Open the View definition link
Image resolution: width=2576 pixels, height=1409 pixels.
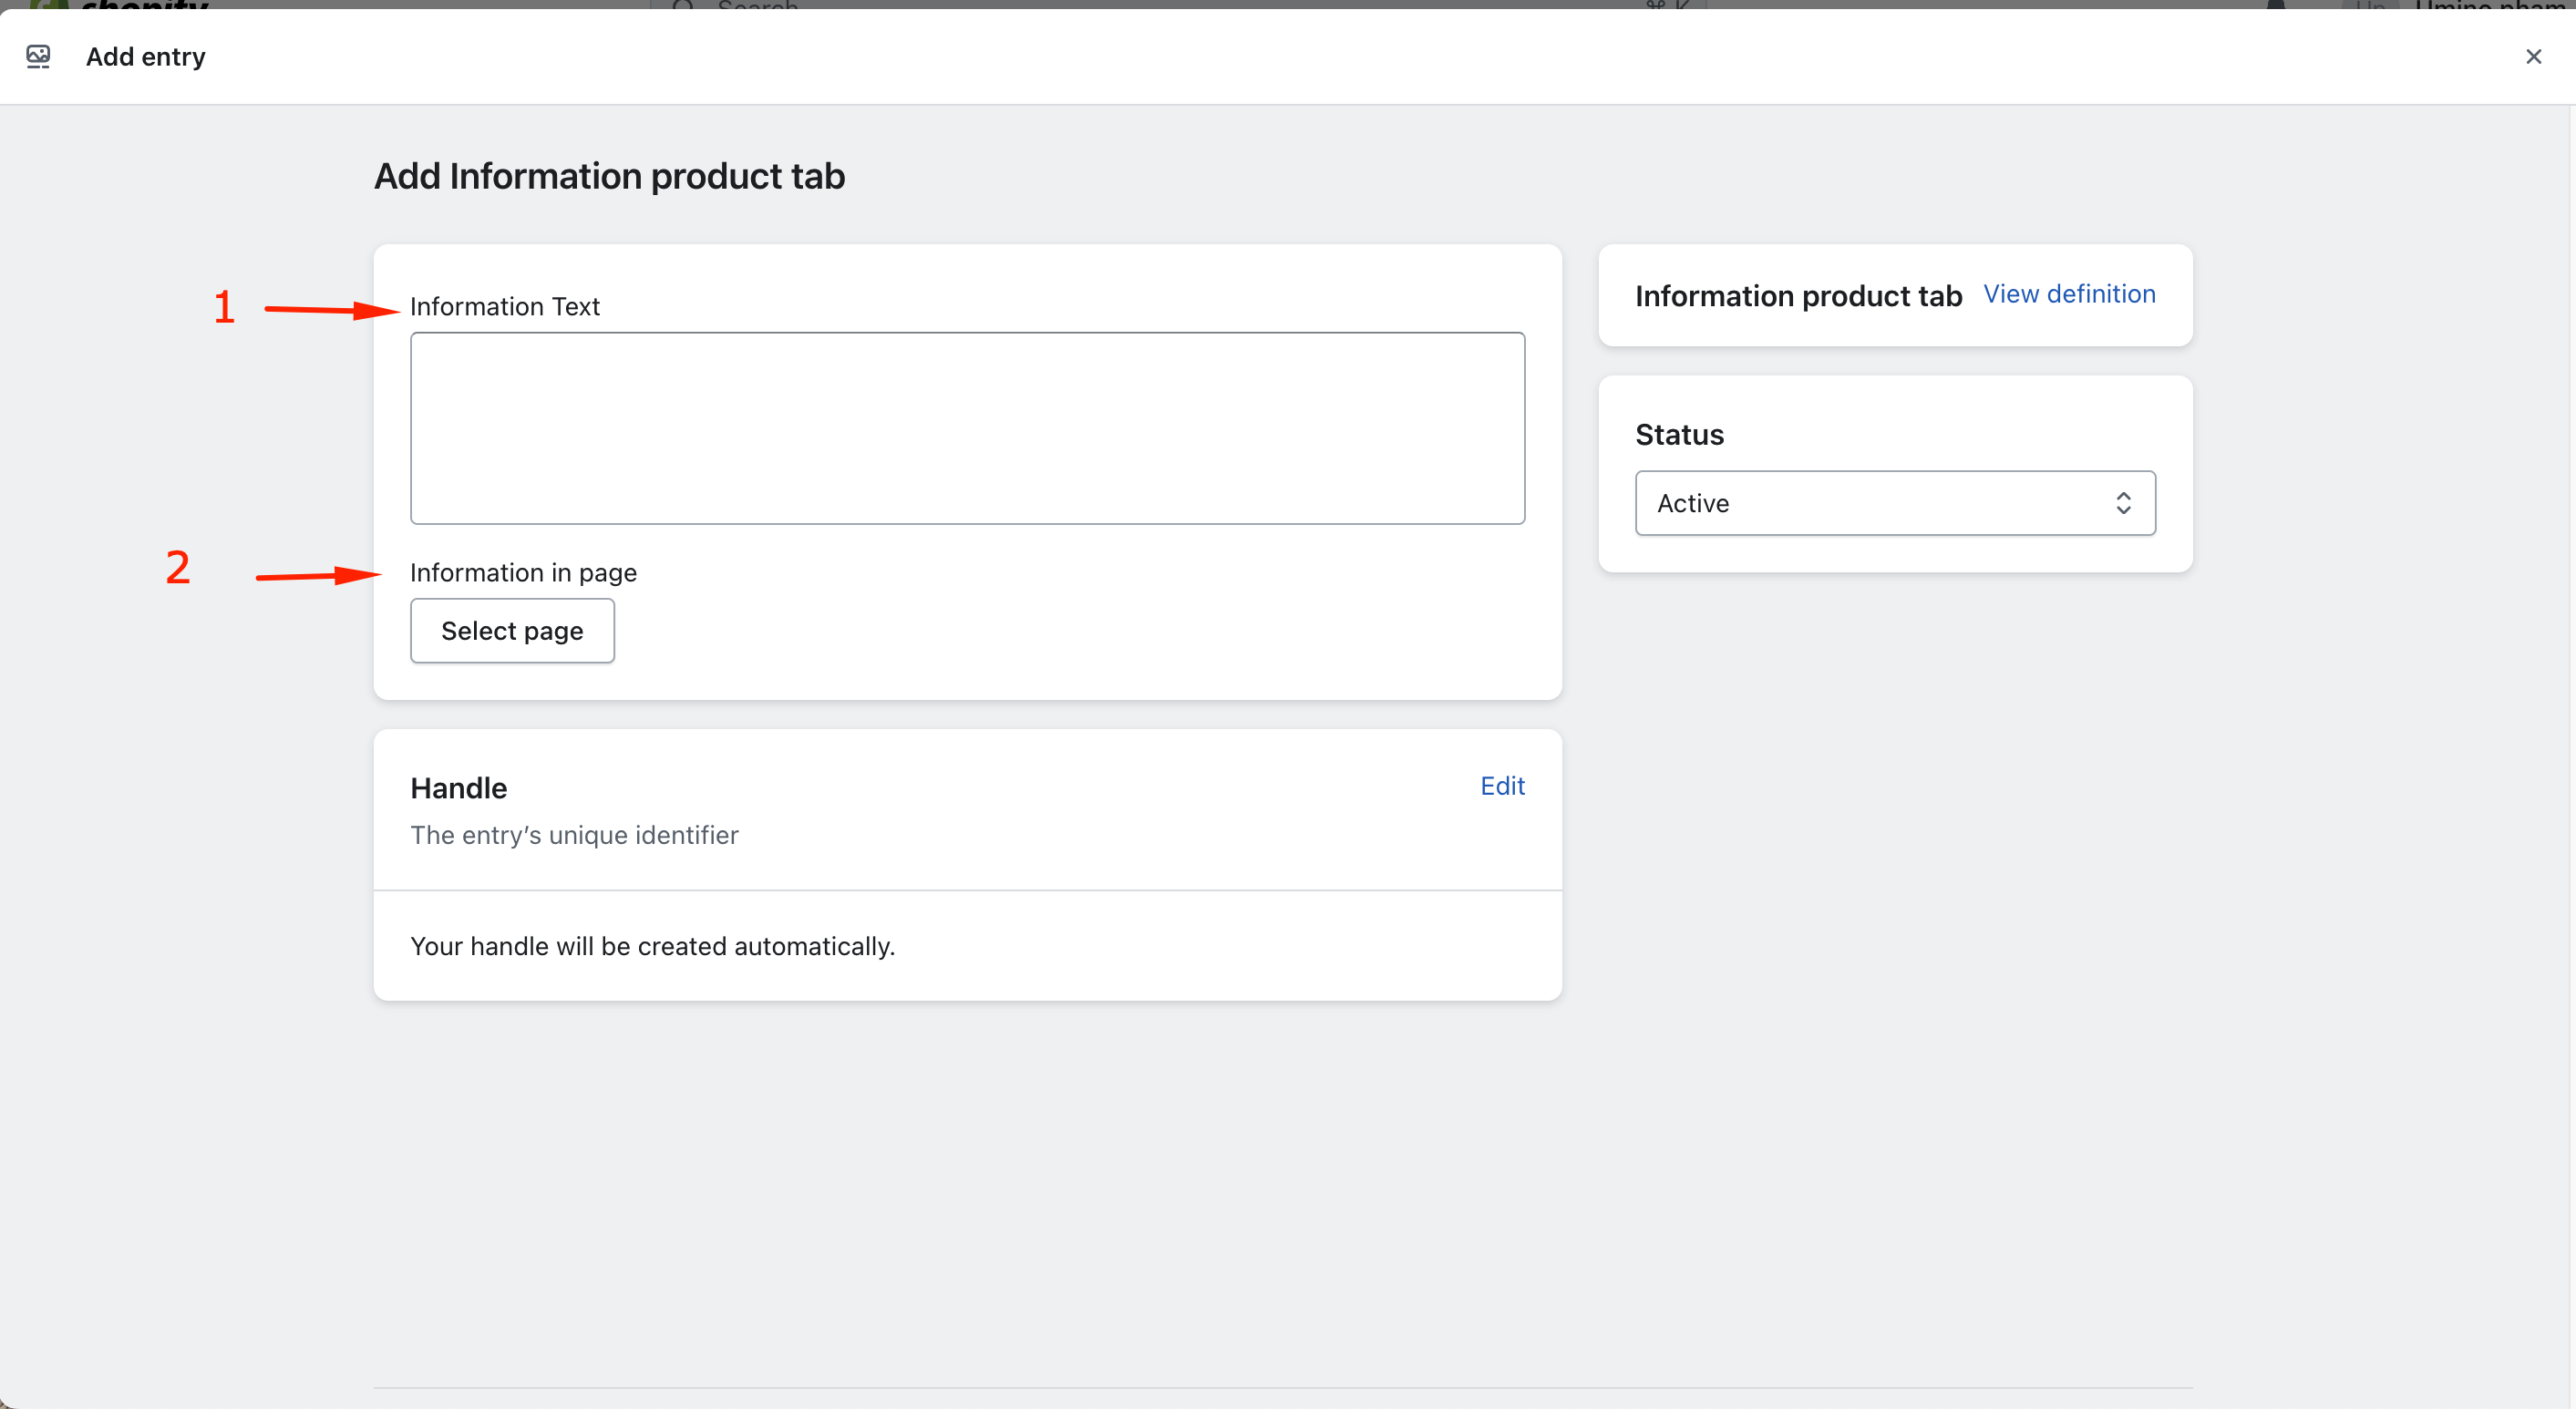pos(2068,294)
